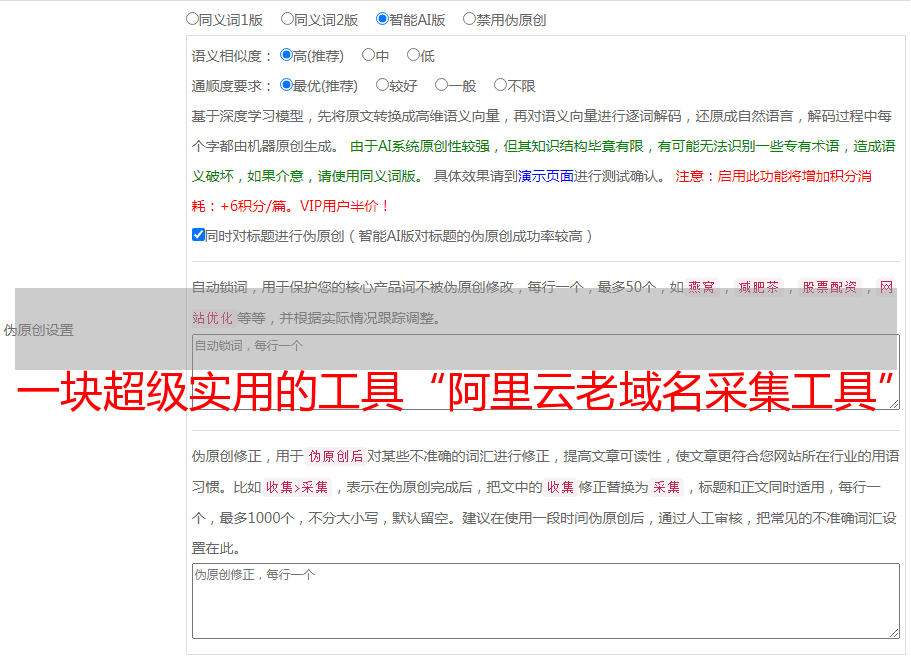Click the 收集>采集 example tag

coord(297,487)
